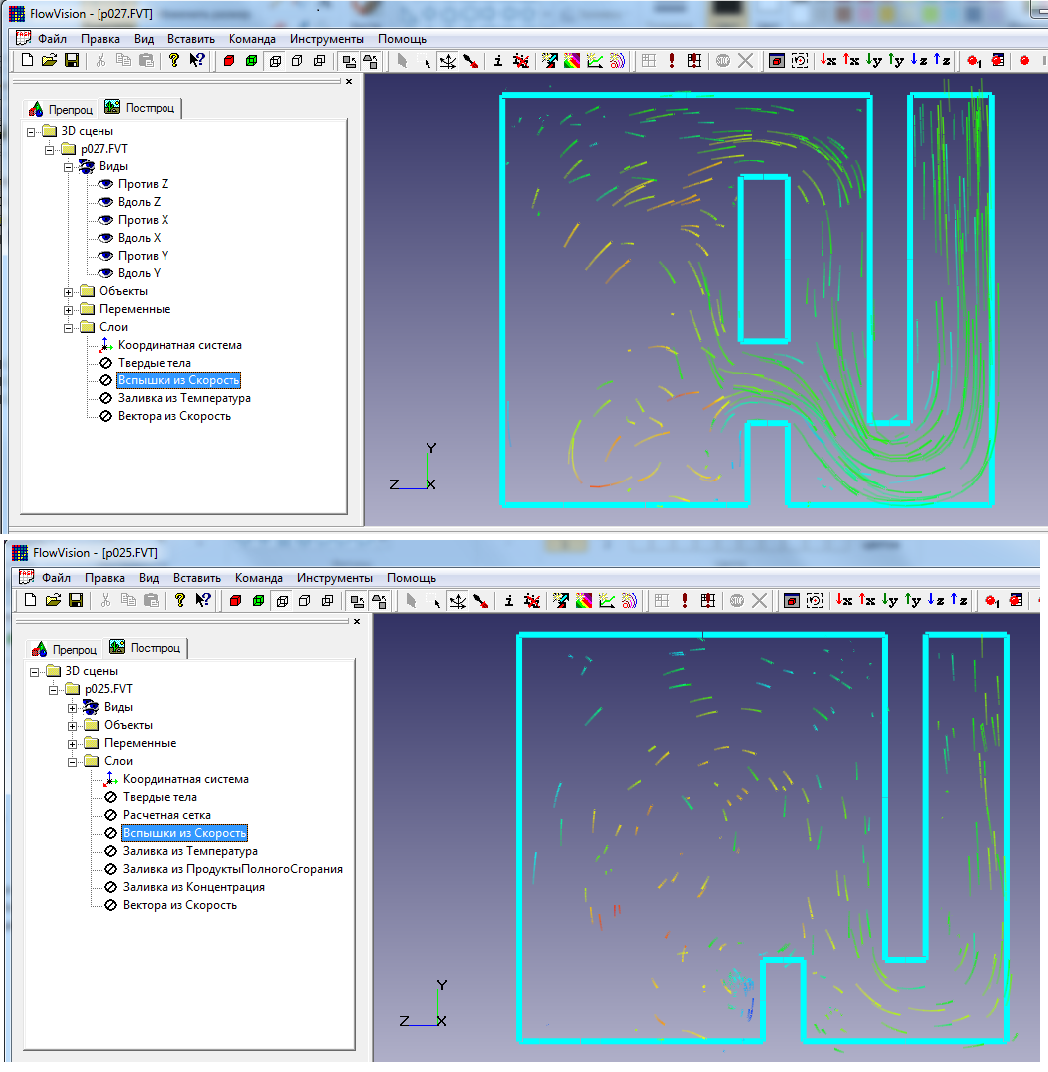
Task: Expand the 'Объекты' folder in p027 tree
Action: pyautogui.click(x=69, y=291)
